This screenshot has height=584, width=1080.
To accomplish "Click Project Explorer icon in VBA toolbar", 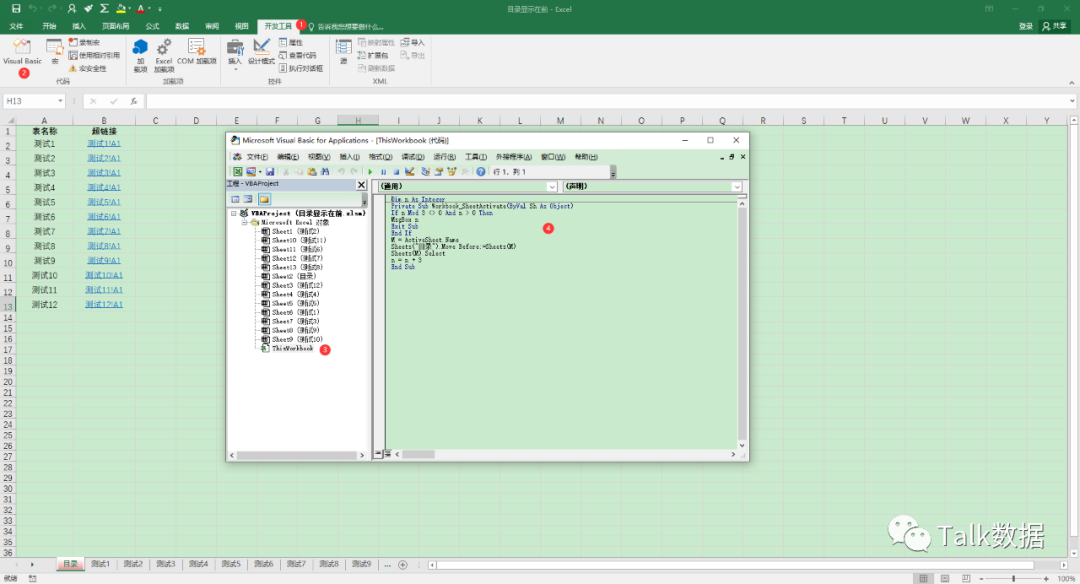I will pyautogui.click(x=426, y=171).
